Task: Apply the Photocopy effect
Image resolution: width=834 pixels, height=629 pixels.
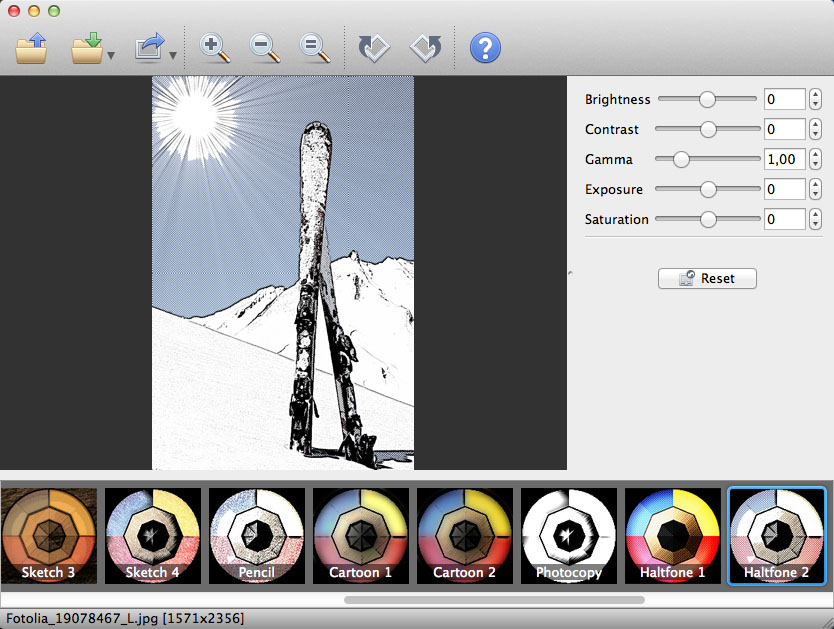Action: [569, 536]
